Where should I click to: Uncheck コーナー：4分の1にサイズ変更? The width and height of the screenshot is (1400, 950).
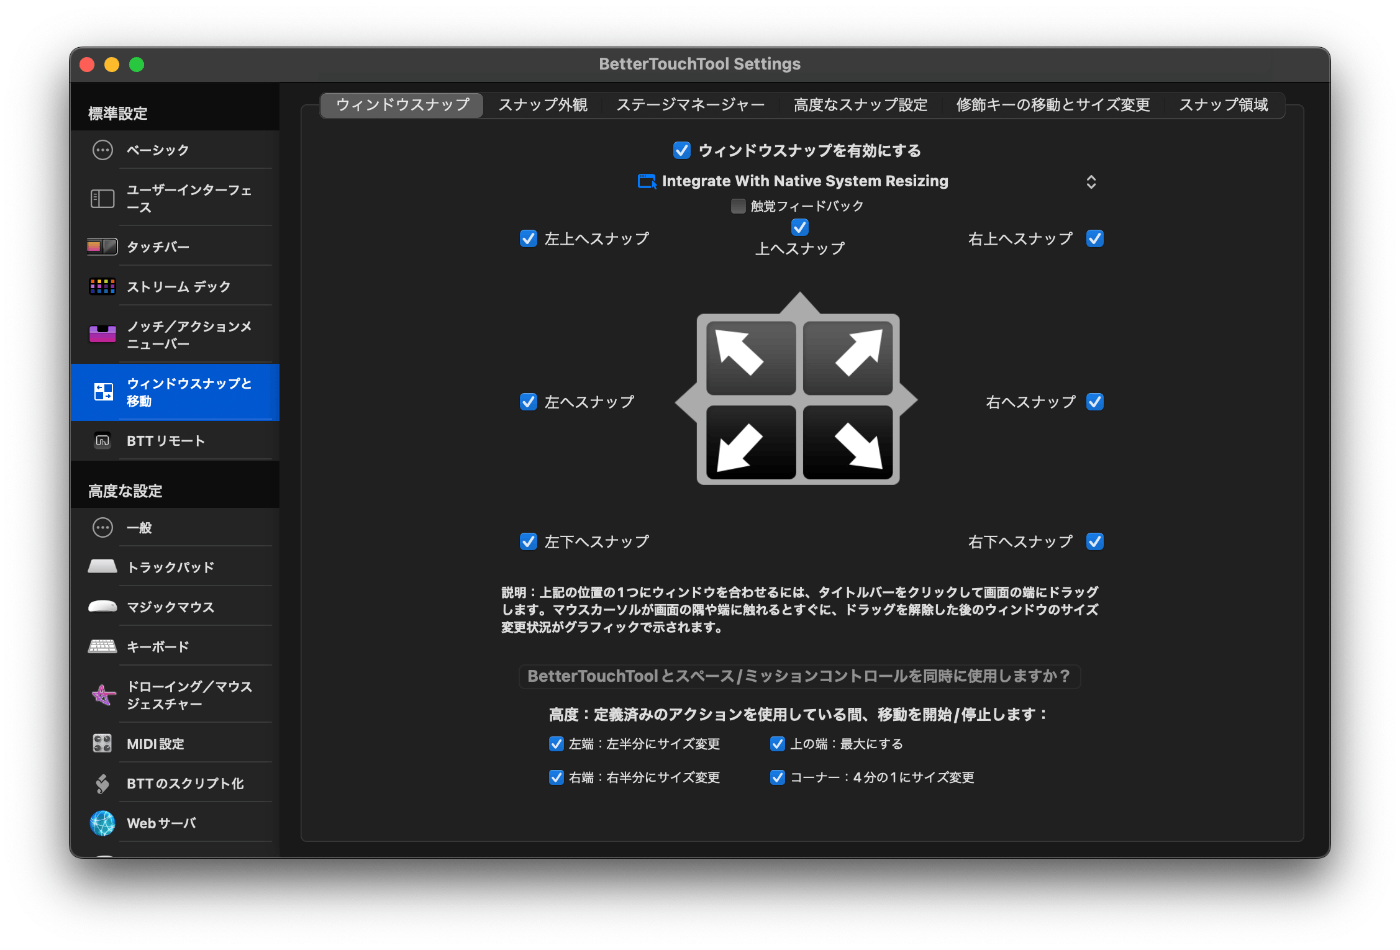click(x=777, y=777)
